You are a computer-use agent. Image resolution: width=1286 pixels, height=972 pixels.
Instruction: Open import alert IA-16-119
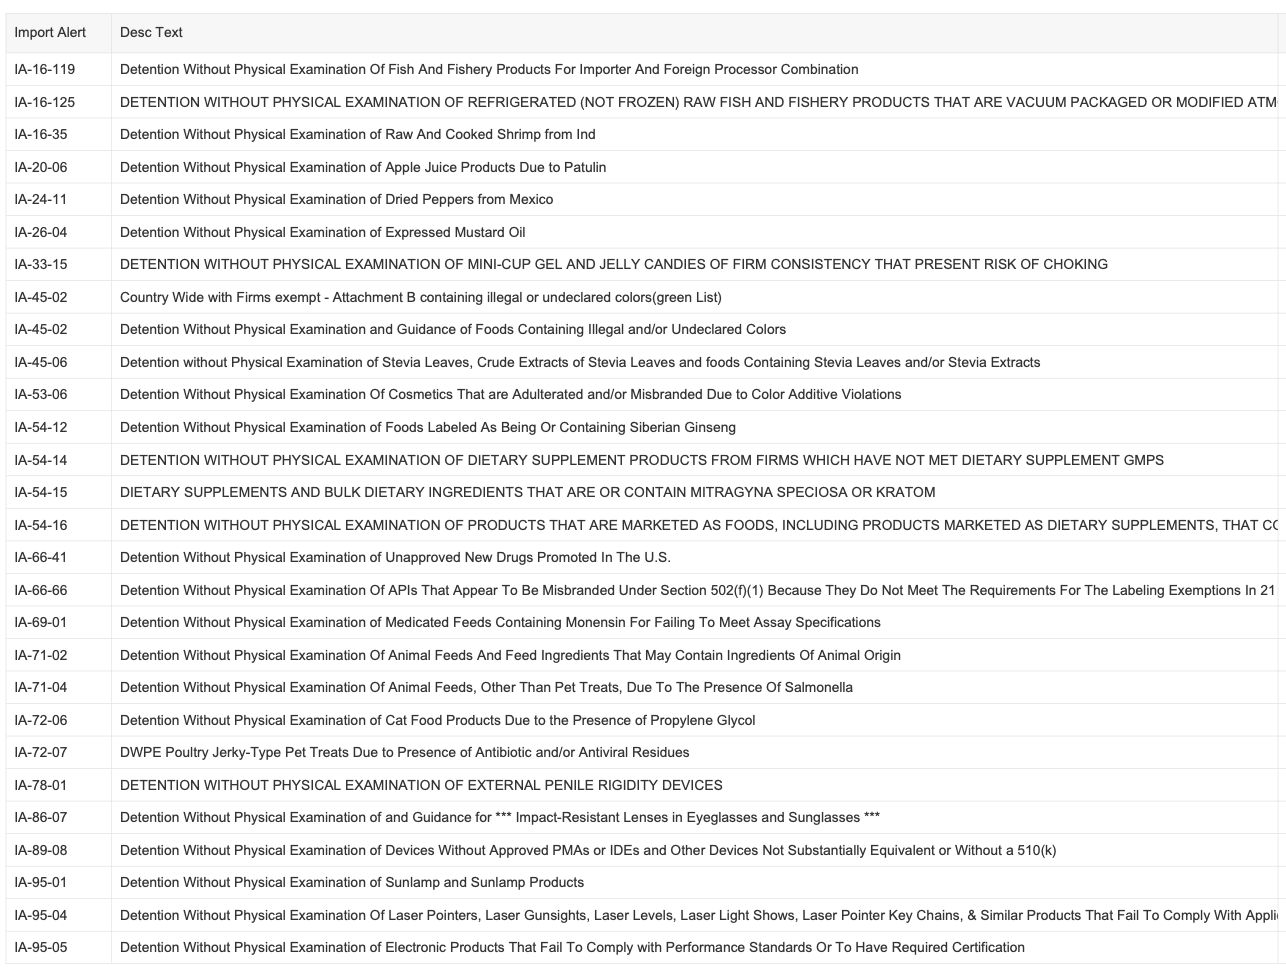pyautogui.click(x=44, y=69)
